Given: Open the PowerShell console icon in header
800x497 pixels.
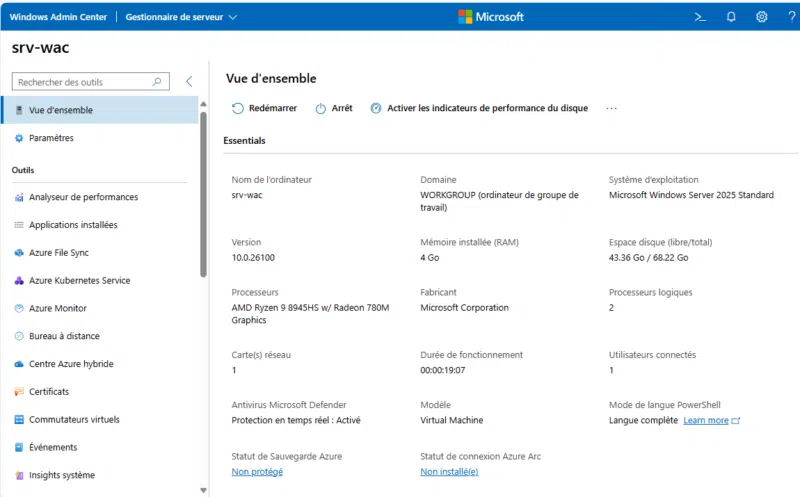Looking at the screenshot, I should 700,17.
